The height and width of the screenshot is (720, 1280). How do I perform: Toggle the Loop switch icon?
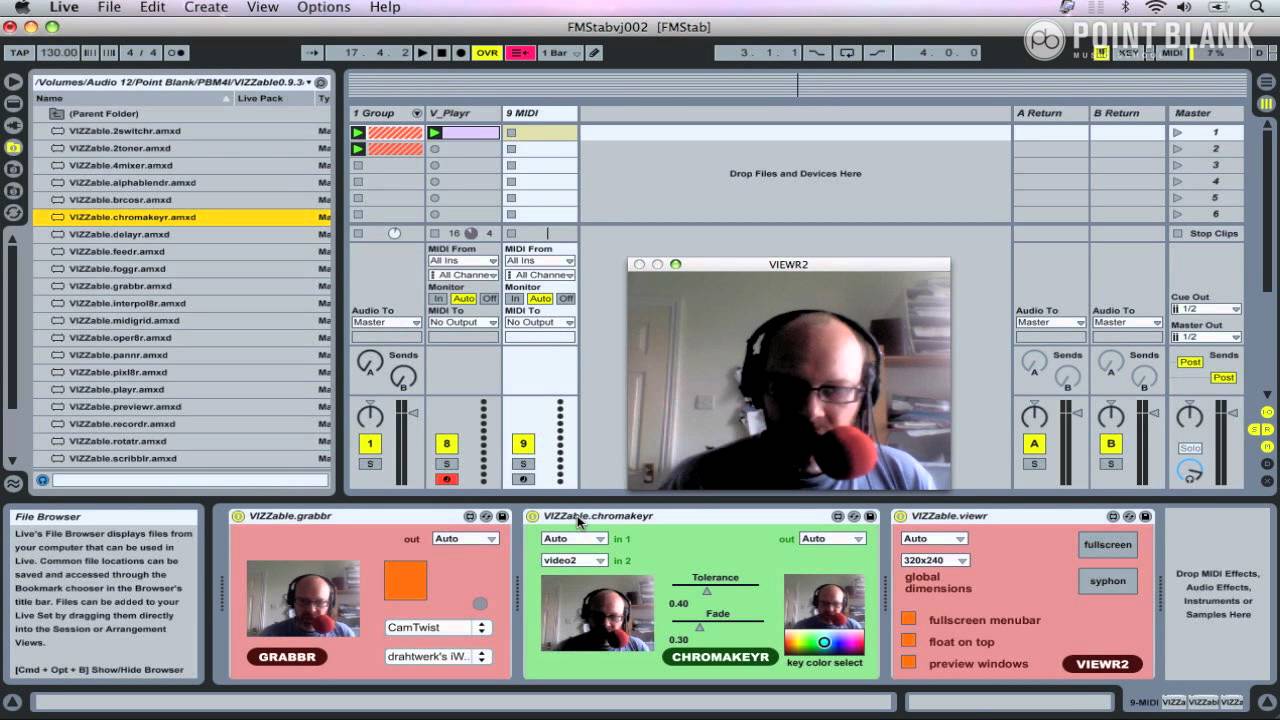[847, 53]
